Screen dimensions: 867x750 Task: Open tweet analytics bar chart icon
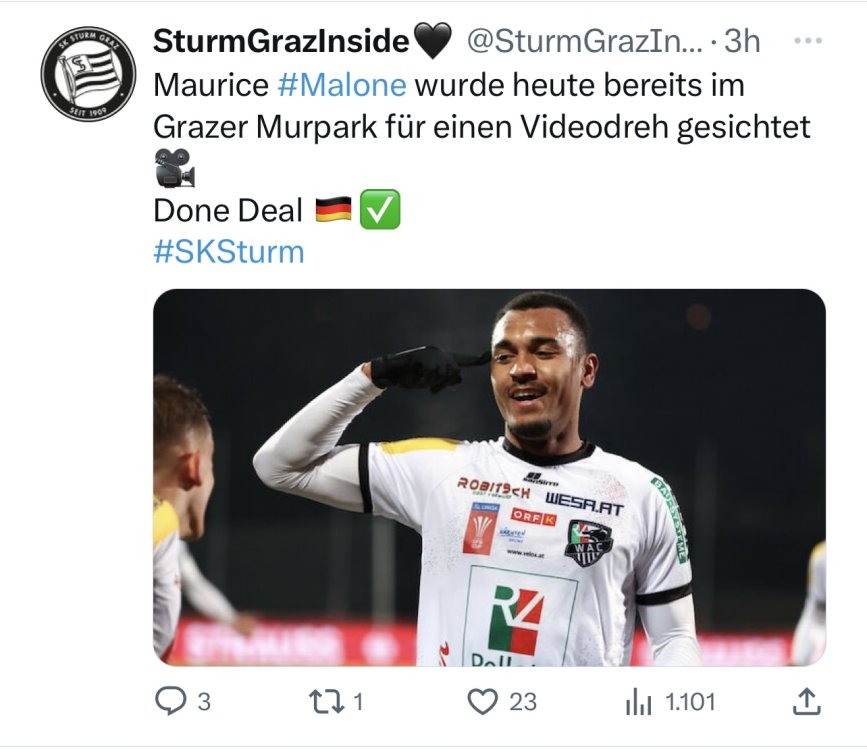coord(638,702)
